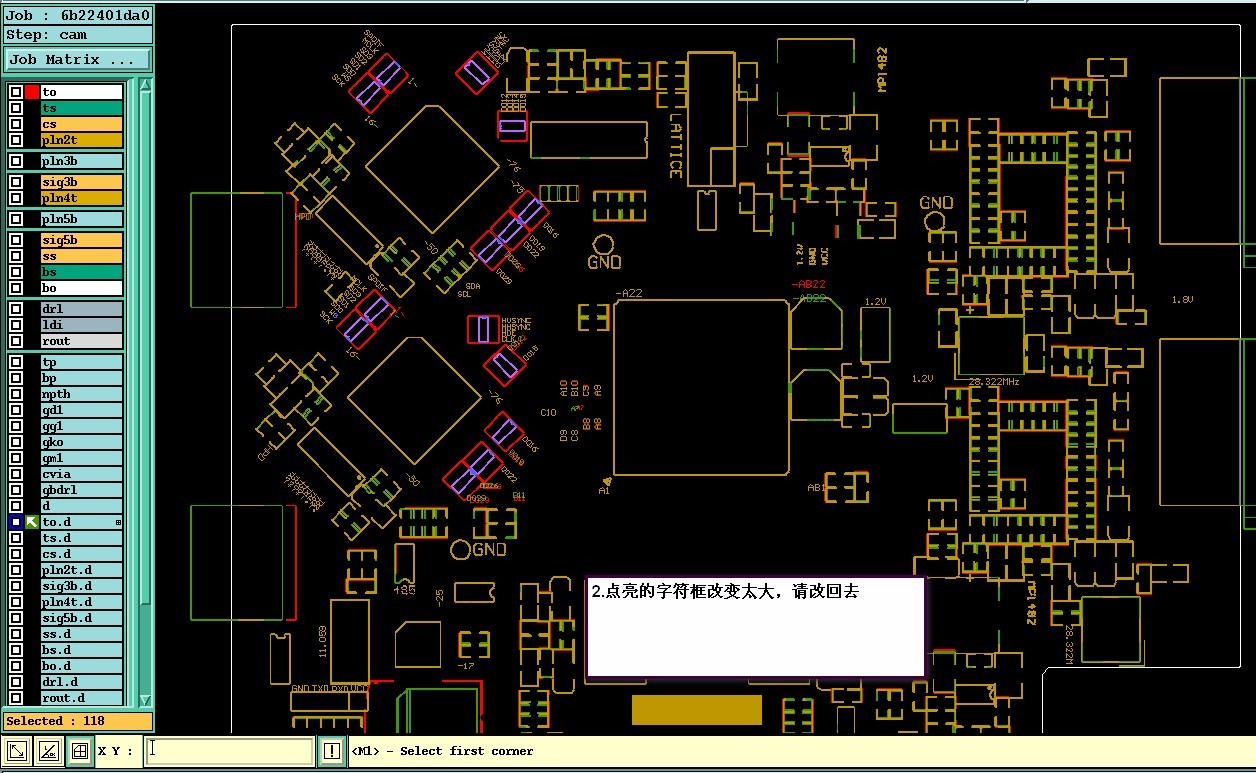Click the exclamation mark button beside the coordinate field
This screenshot has height=773, width=1256.
[x=331, y=751]
